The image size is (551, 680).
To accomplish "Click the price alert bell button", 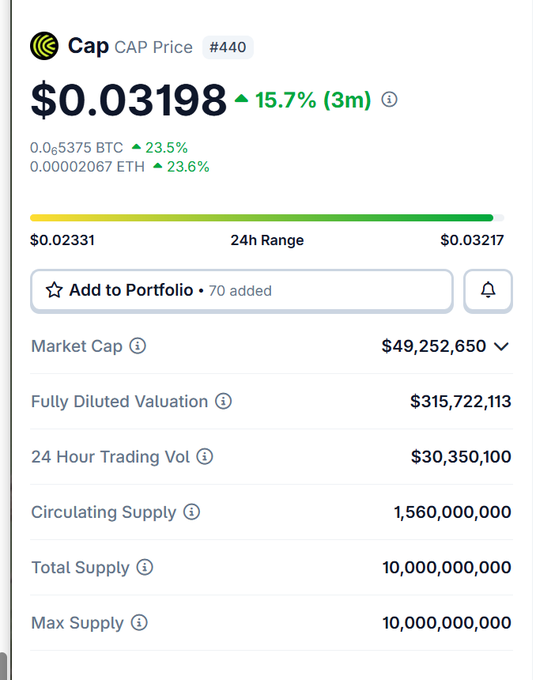I will click(488, 290).
